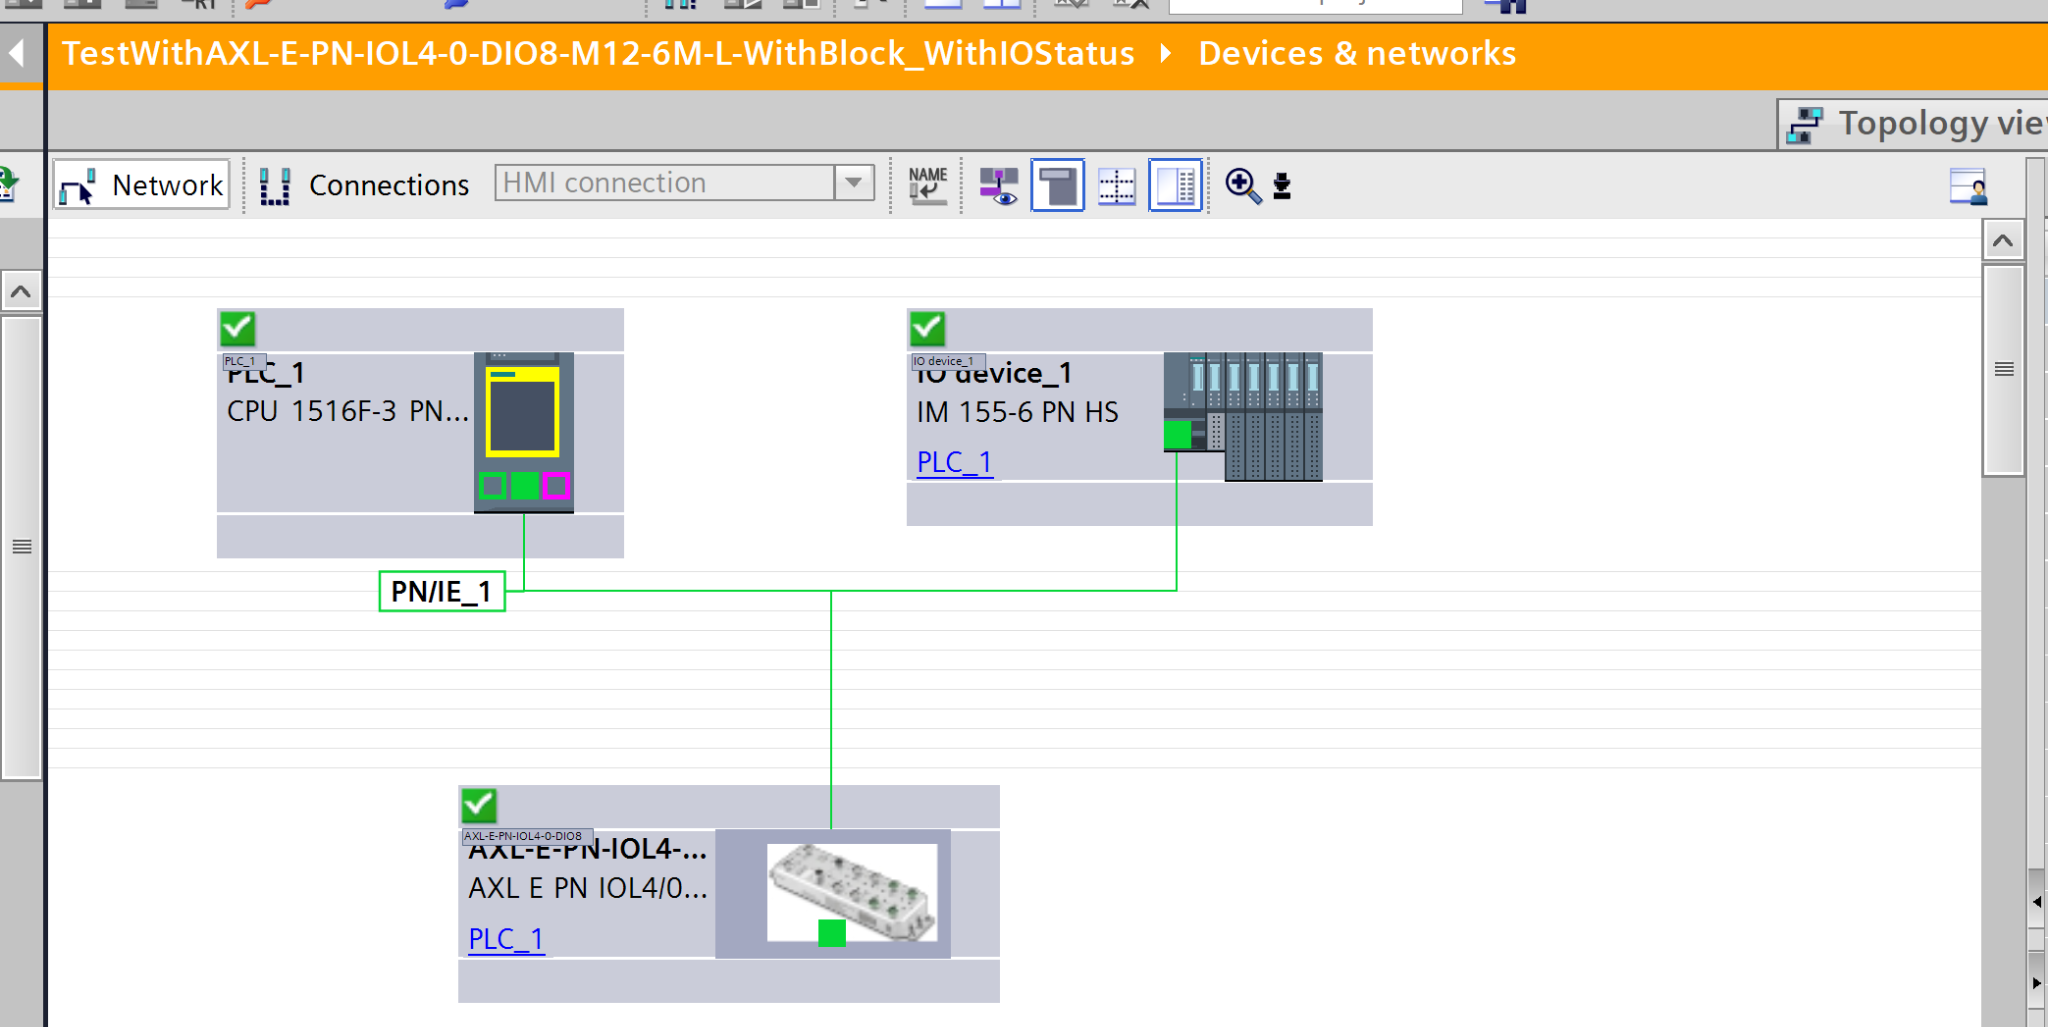Open the HMI connection type dropdown

(x=854, y=183)
